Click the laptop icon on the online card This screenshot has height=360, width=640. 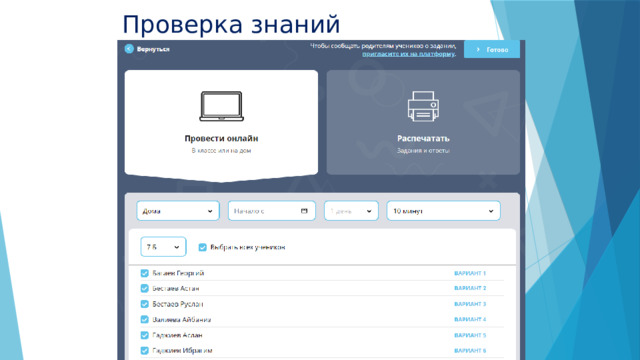[x=221, y=106]
